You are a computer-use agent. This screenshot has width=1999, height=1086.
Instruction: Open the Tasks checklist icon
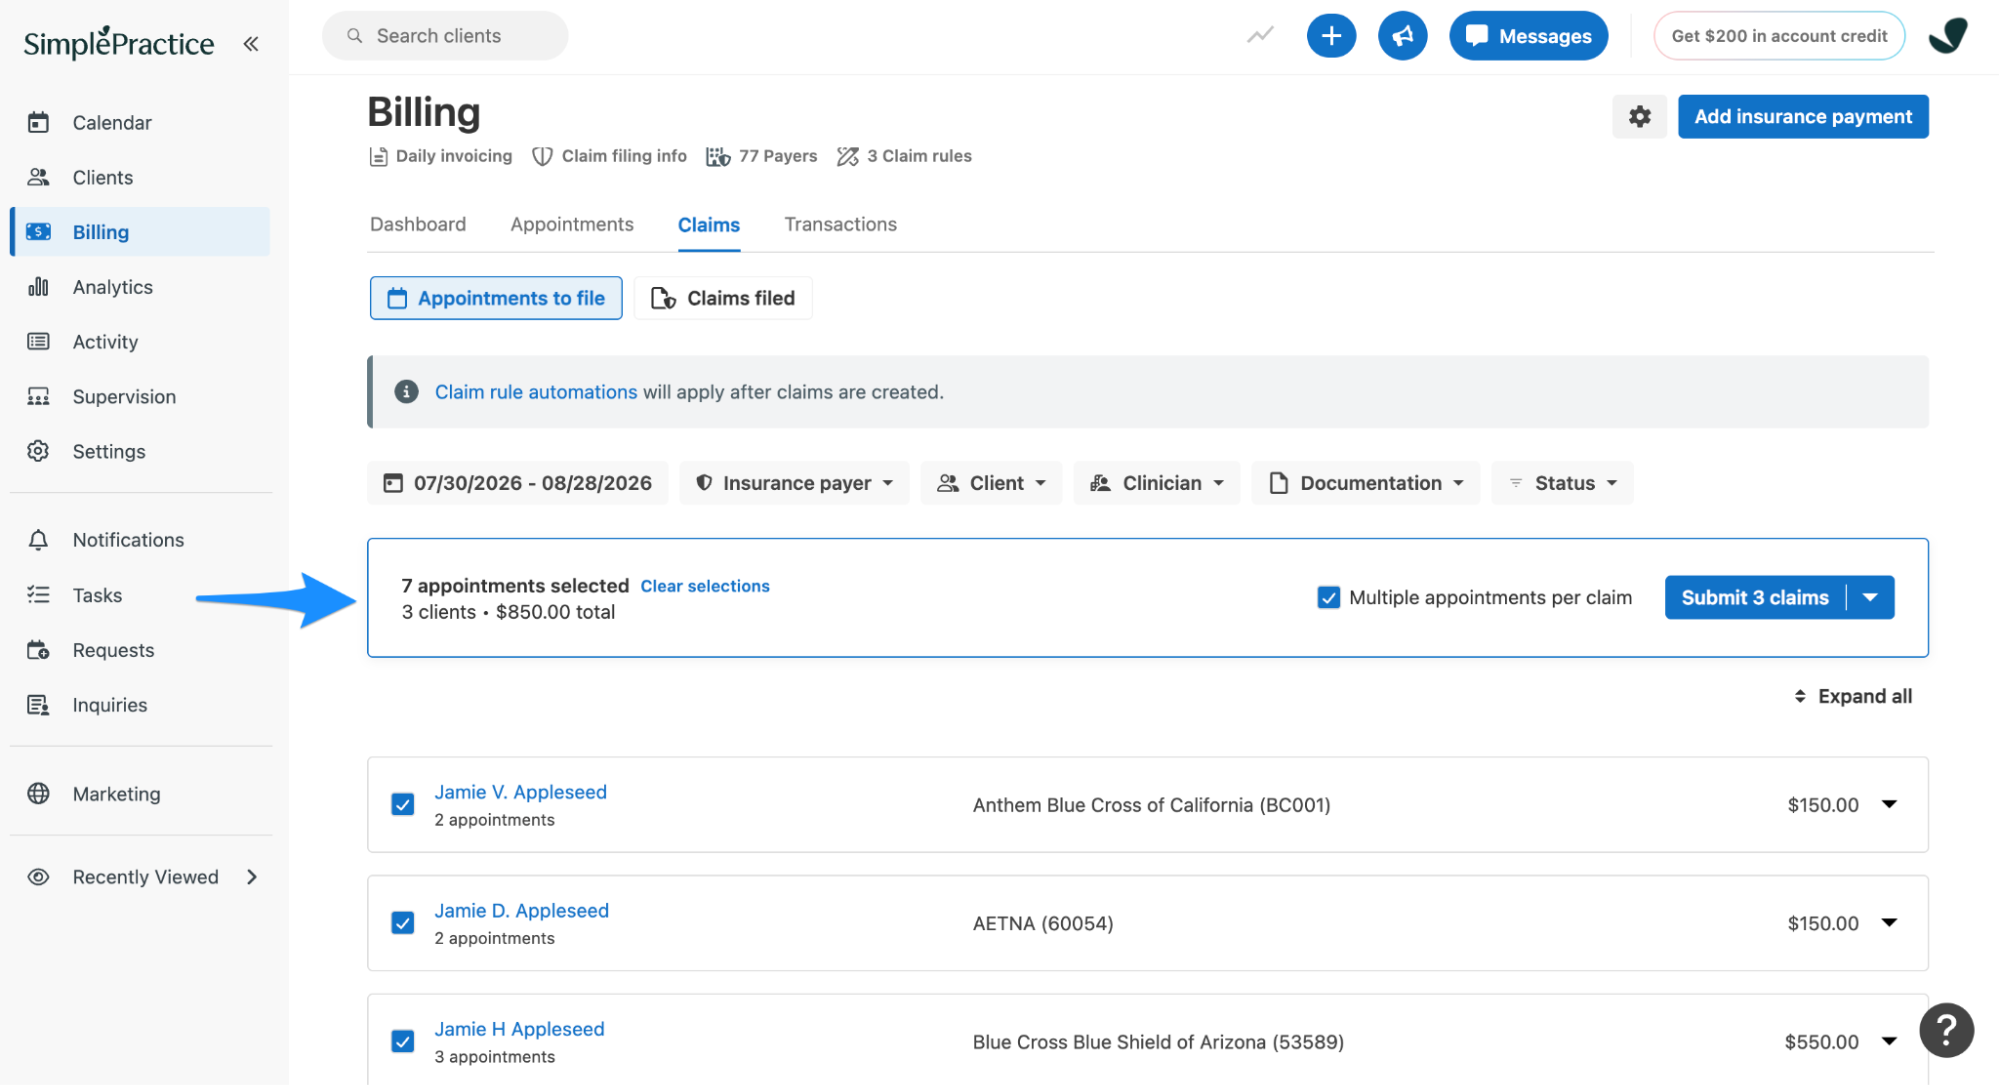[38, 595]
